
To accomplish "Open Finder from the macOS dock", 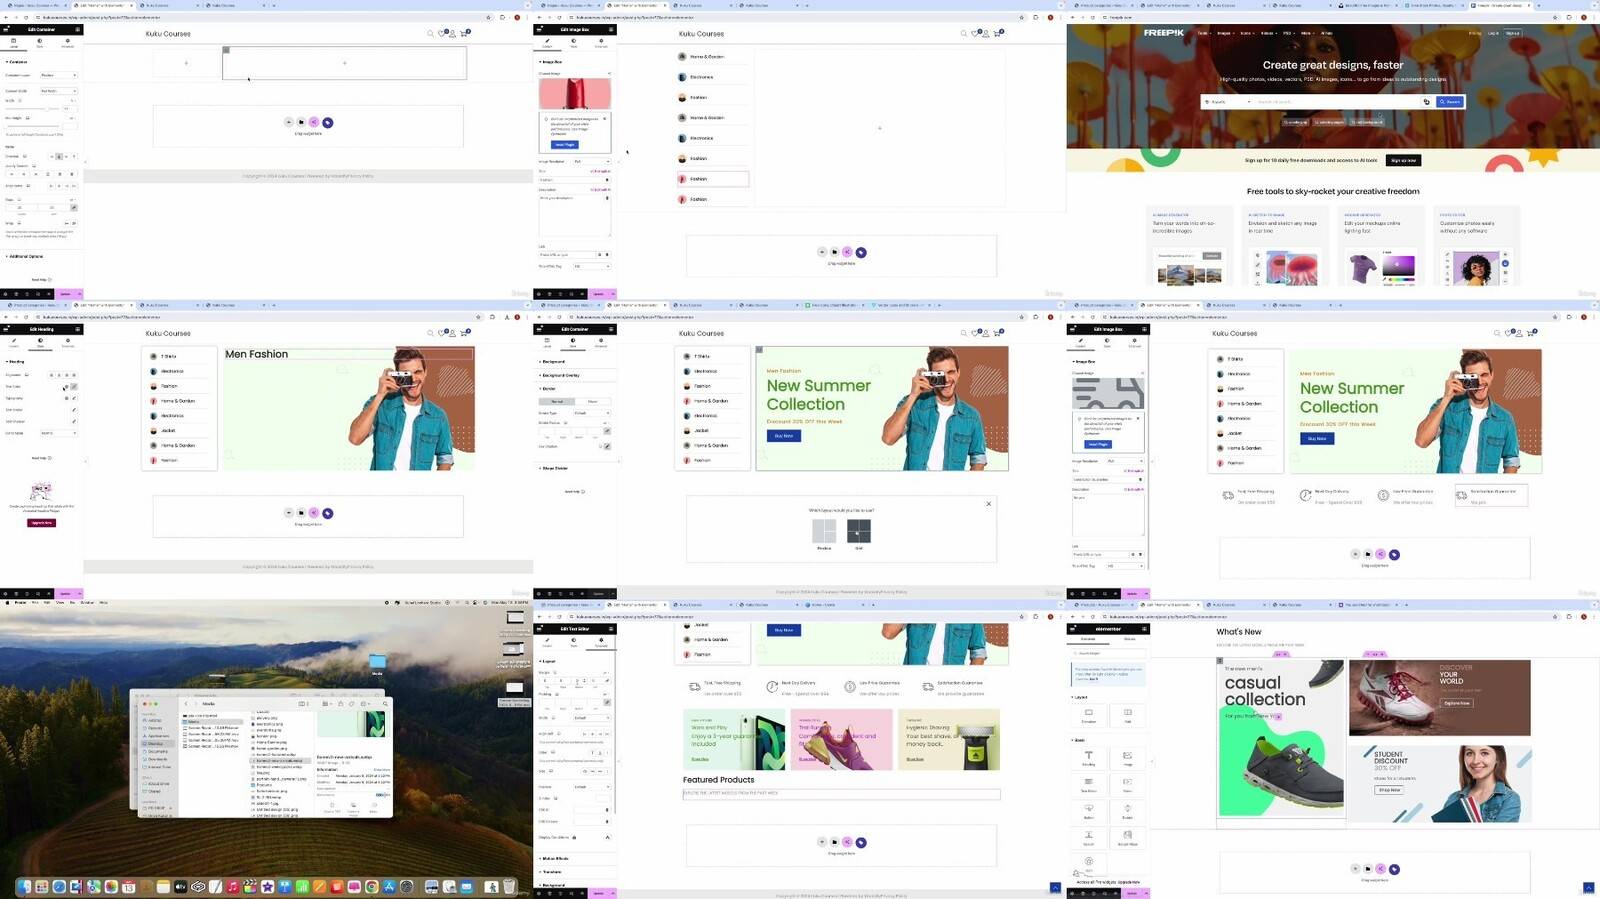I will coord(24,886).
